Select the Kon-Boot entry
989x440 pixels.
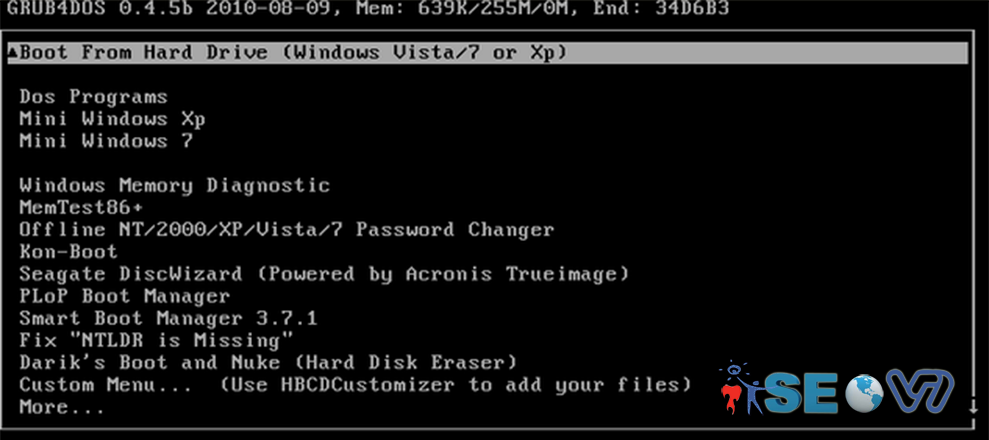pos(68,251)
